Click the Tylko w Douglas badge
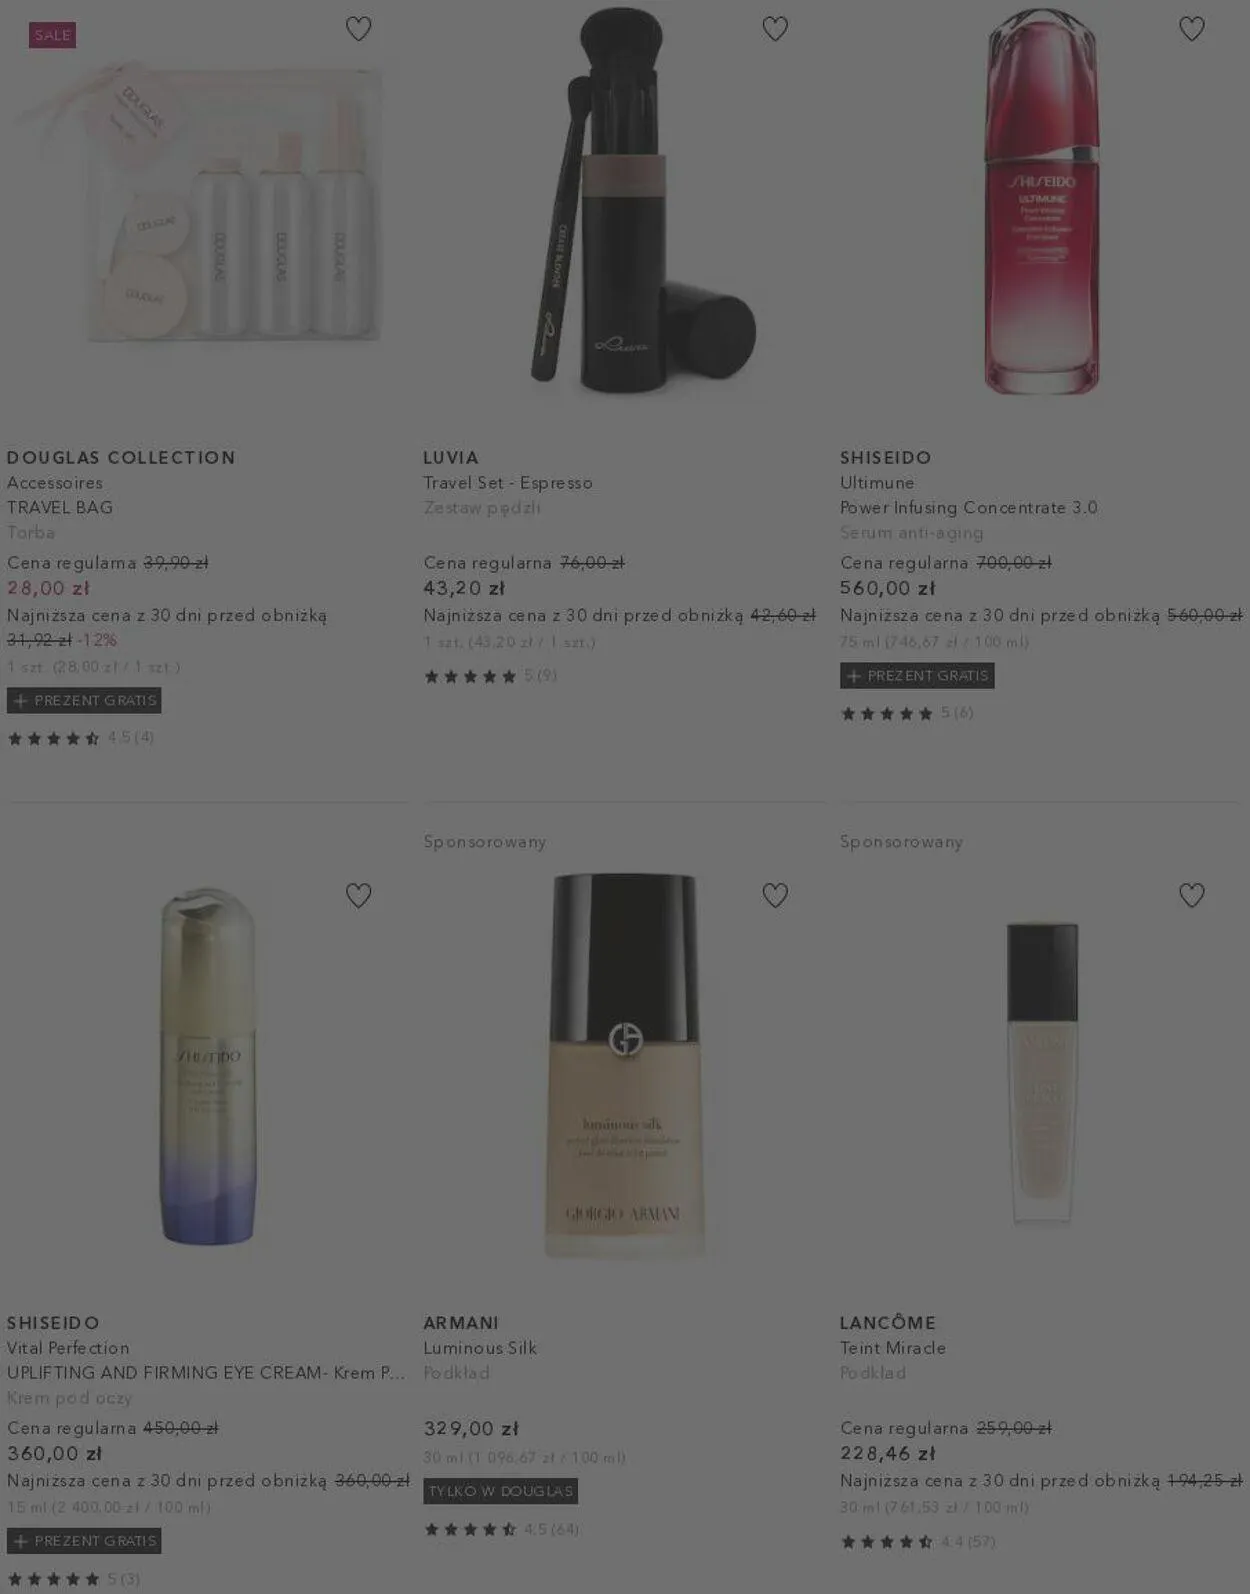This screenshot has height=1594, width=1250. pyautogui.click(x=501, y=1491)
